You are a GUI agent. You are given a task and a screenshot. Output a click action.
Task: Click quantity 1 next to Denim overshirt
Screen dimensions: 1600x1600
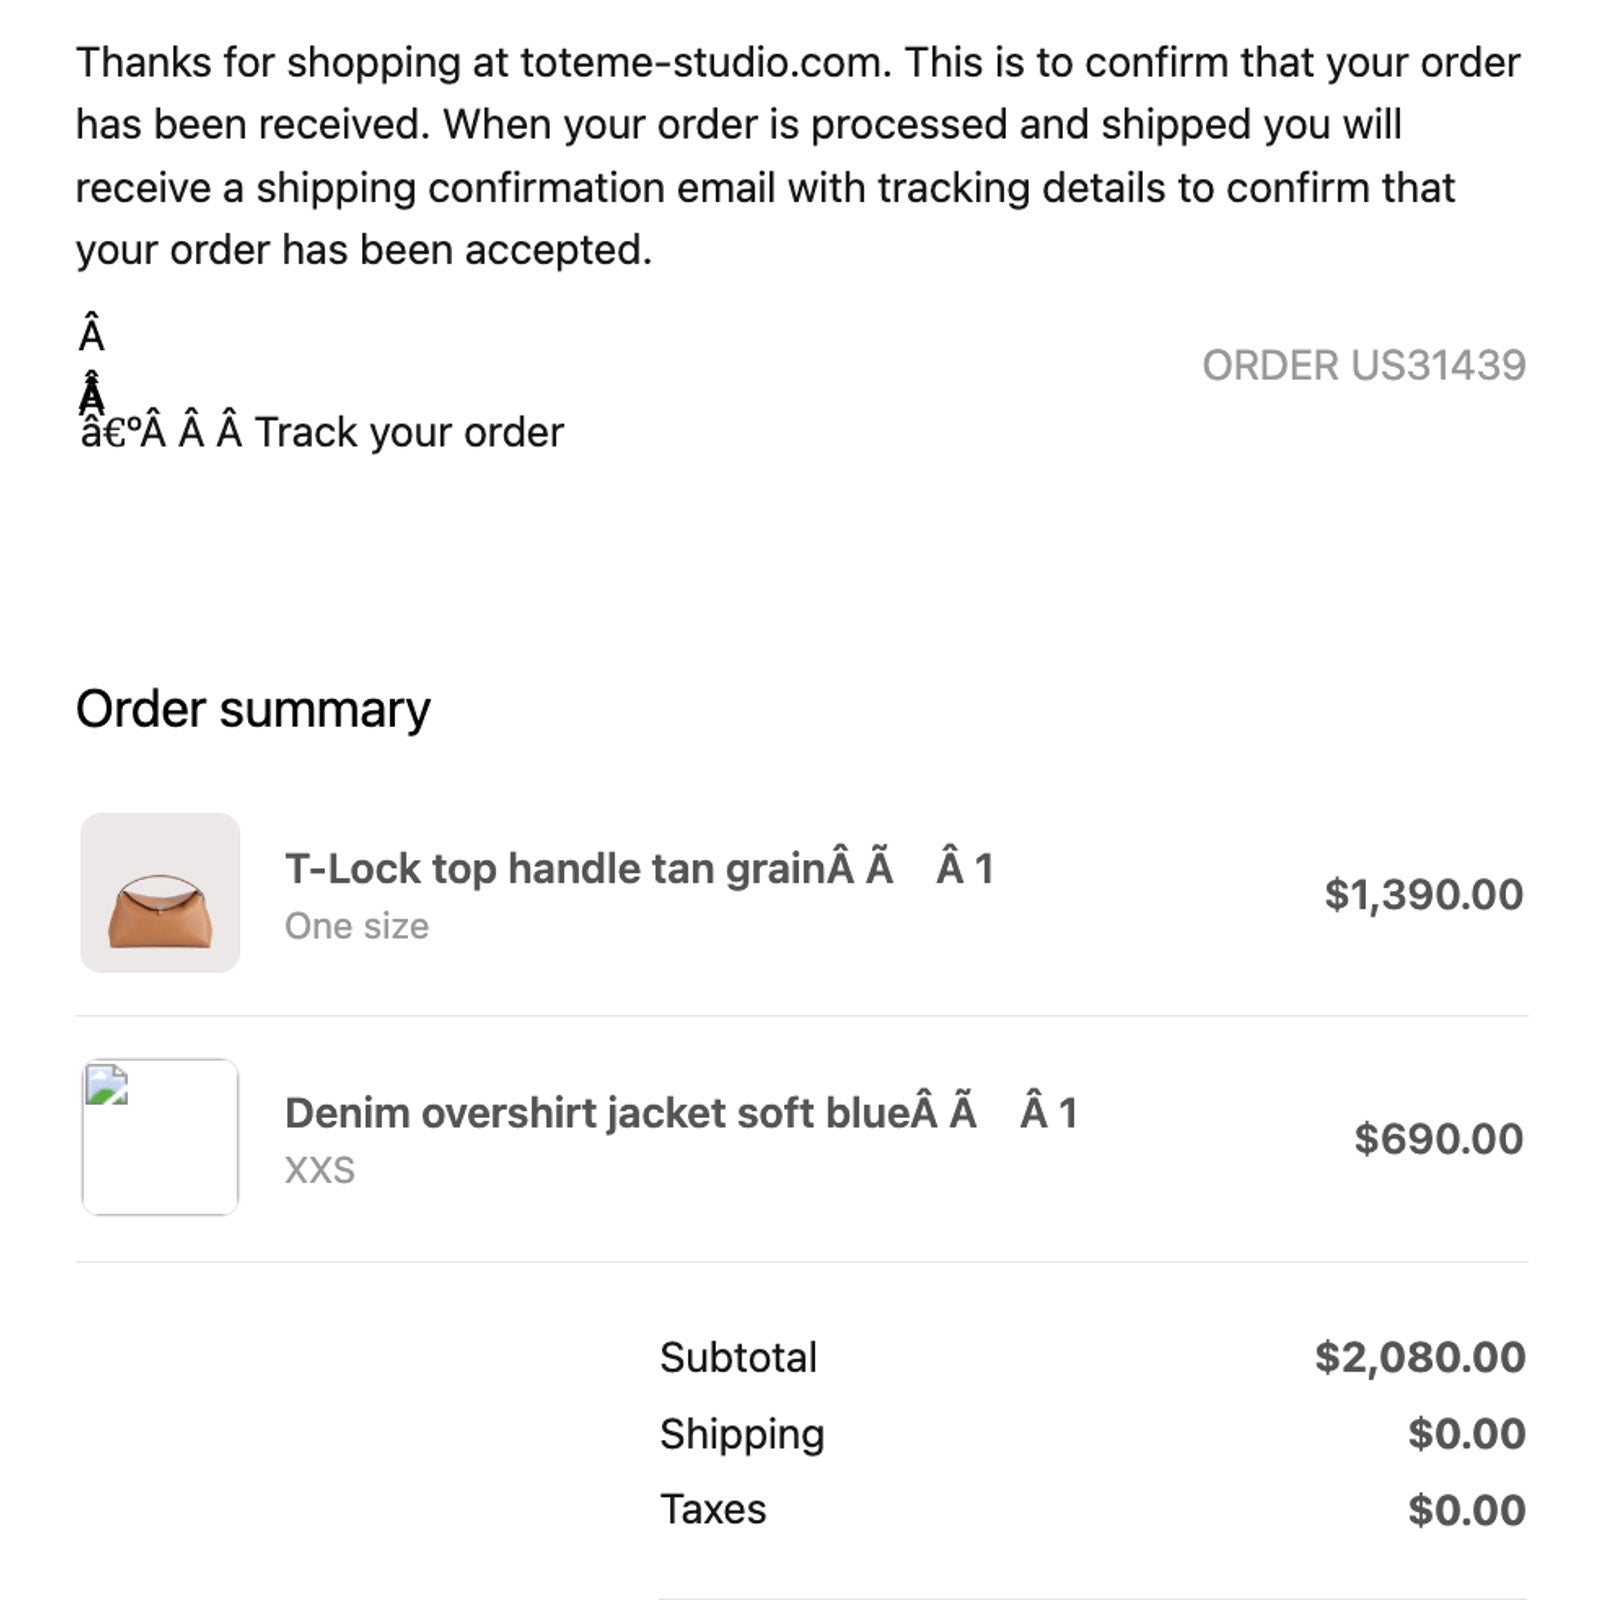pyautogui.click(x=1068, y=1113)
